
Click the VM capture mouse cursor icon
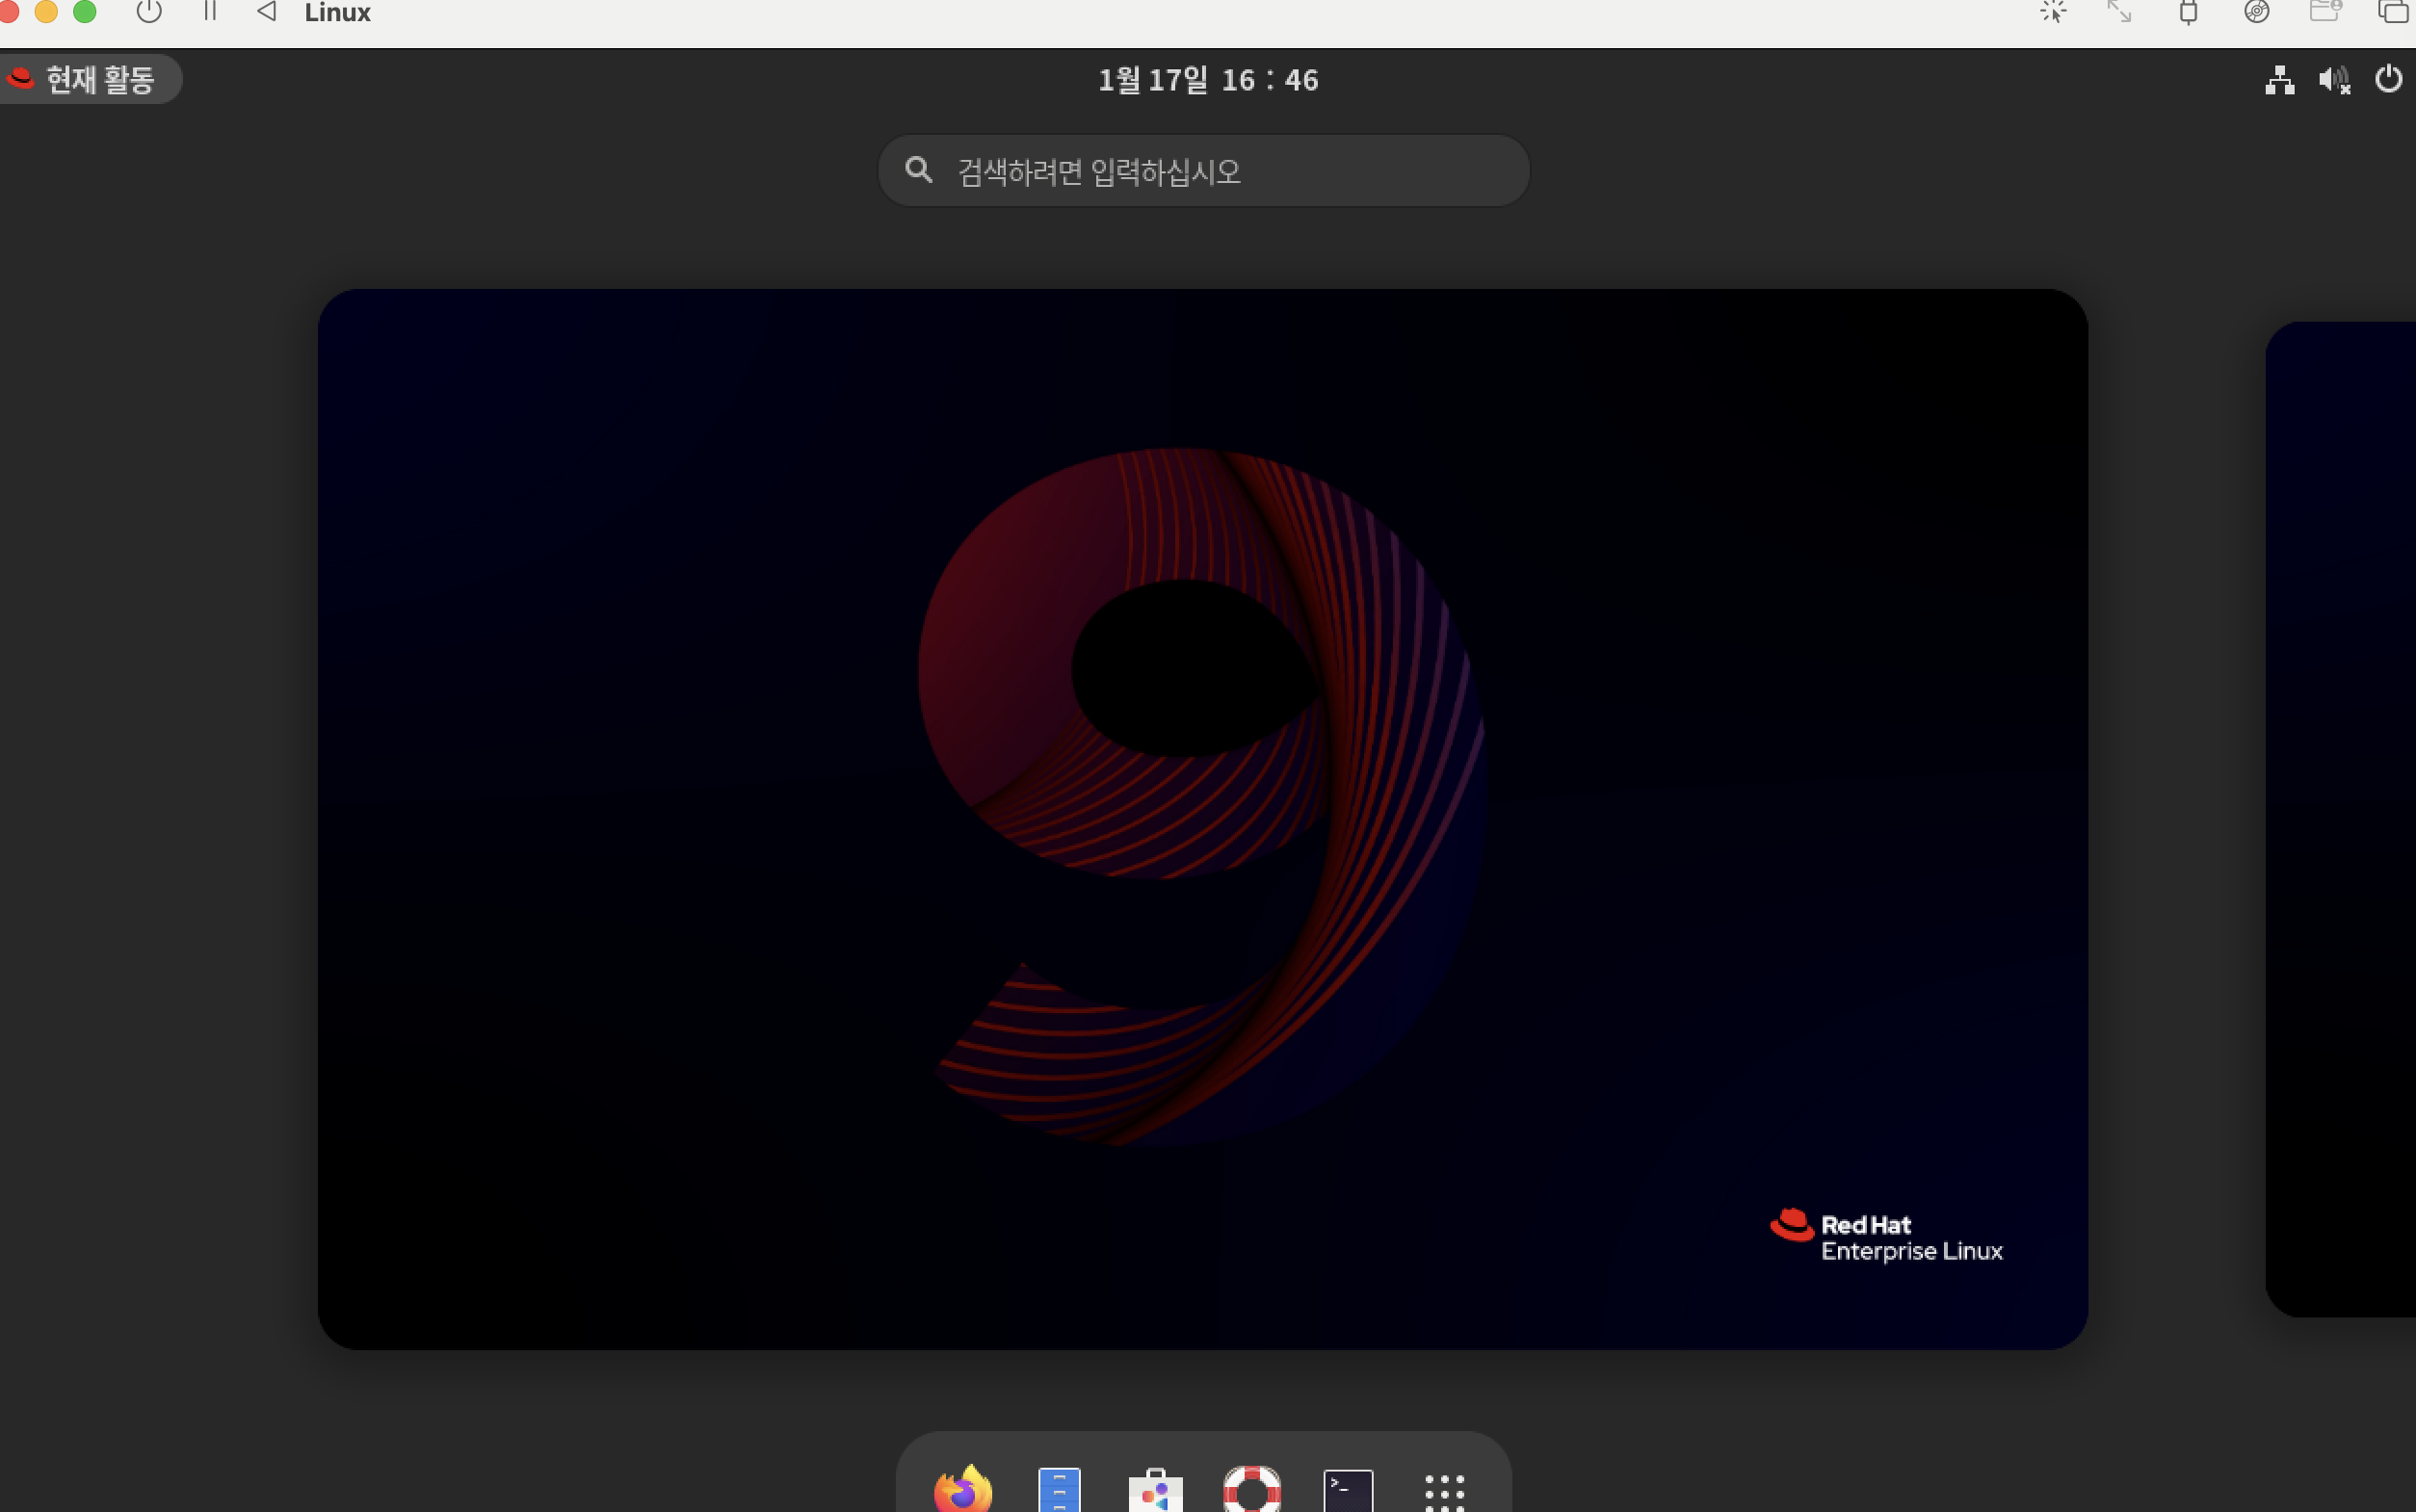pos(2053,12)
